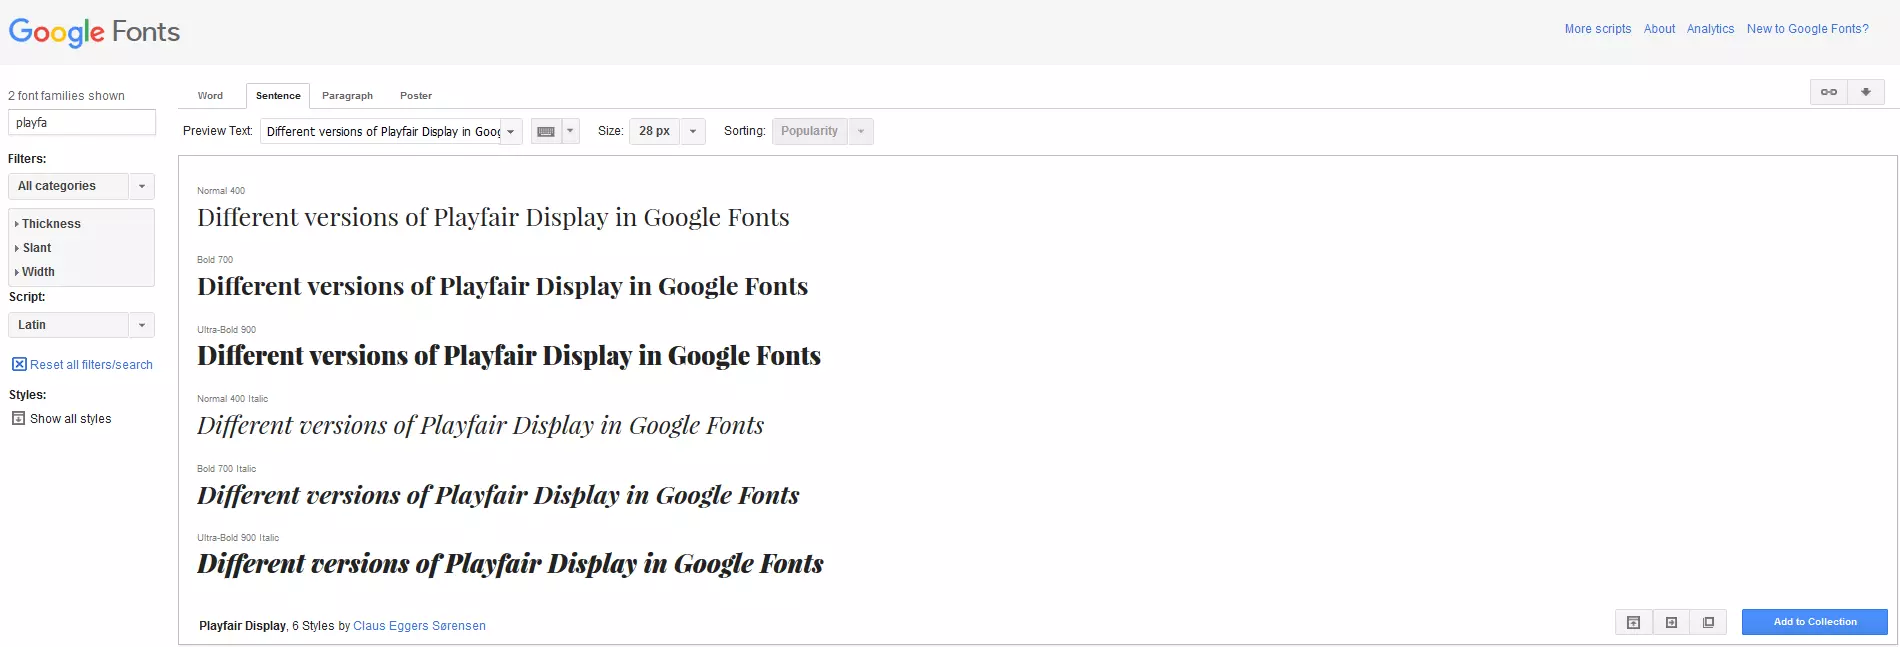The width and height of the screenshot is (1900, 647).
Task: Click the Playfair Display family name
Action: point(243,626)
